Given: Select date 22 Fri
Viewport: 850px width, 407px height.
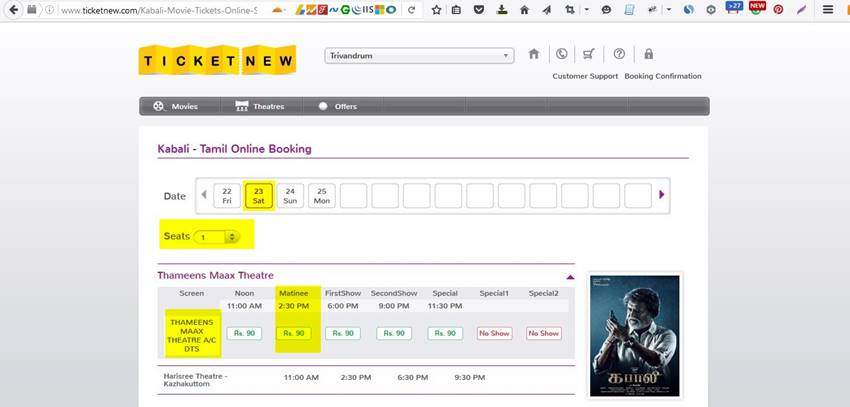Looking at the screenshot, I should click(x=227, y=196).
